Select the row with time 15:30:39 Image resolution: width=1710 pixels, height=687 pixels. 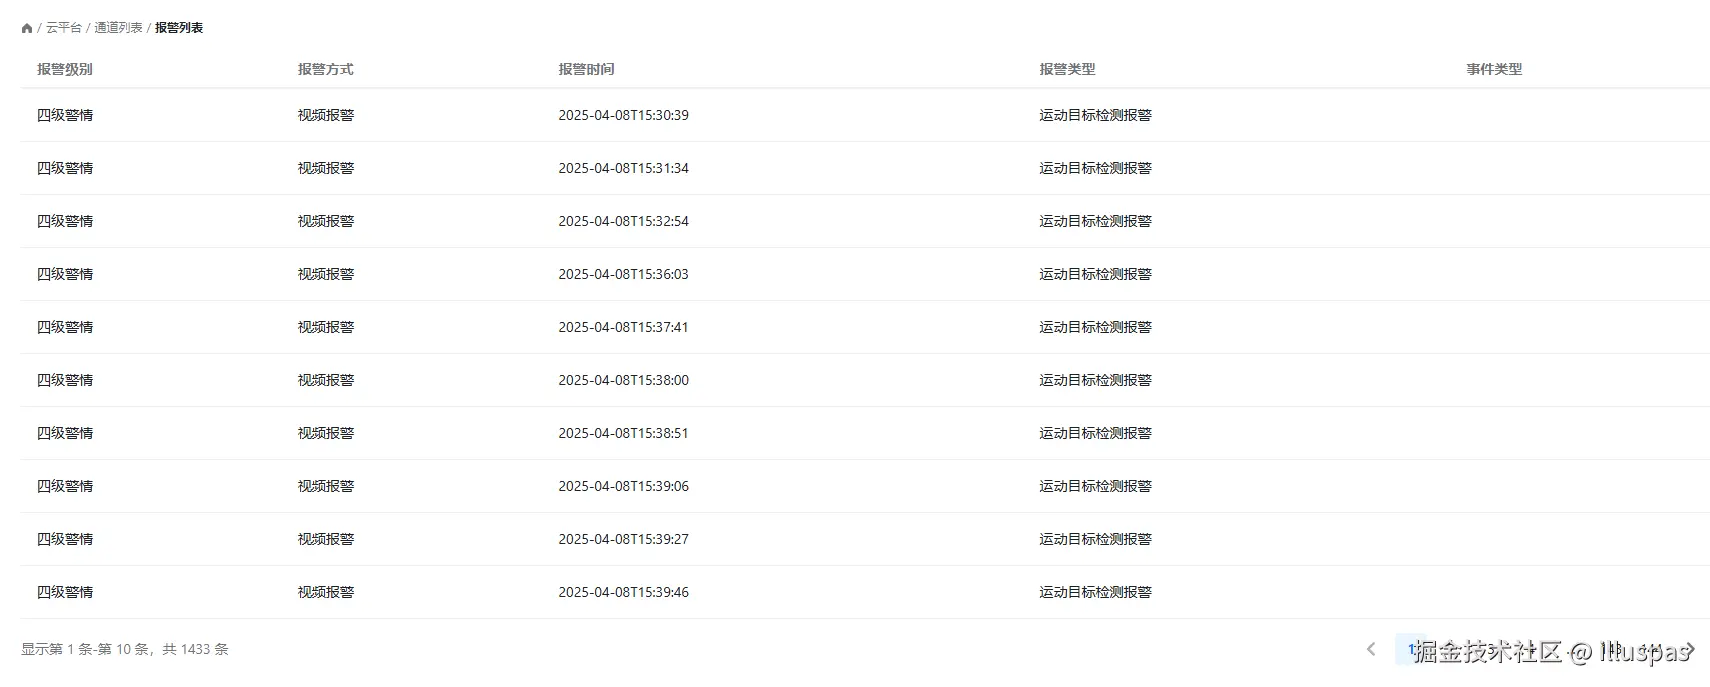pos(865,115)
